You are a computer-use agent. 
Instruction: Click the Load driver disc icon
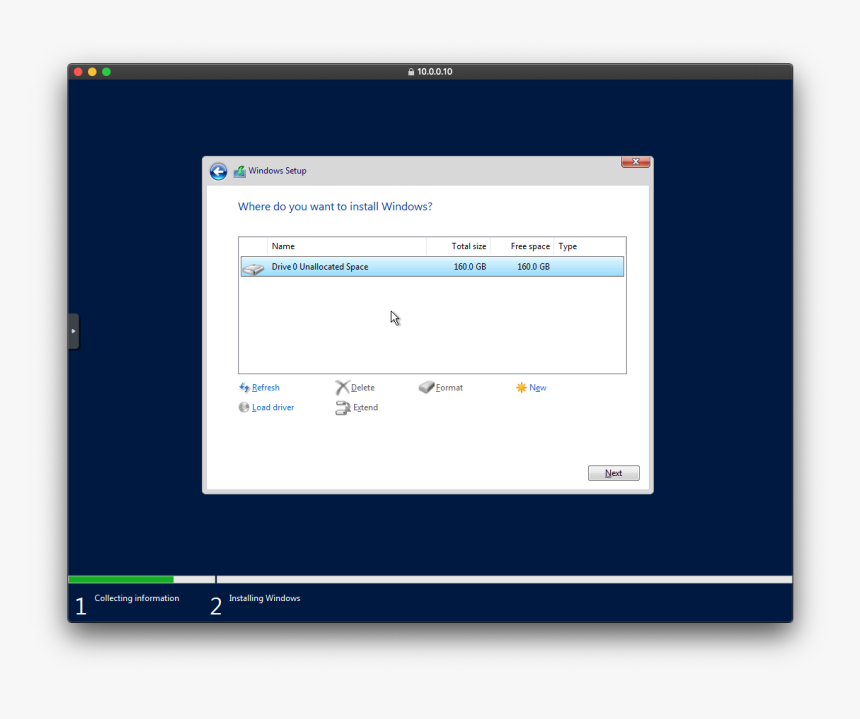(244, 407)
